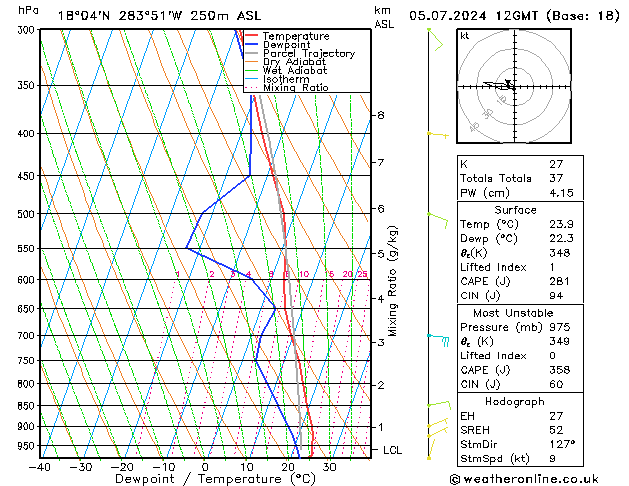Click the surface CAPE value 281
629x486 pixels.
pos(559,281)
